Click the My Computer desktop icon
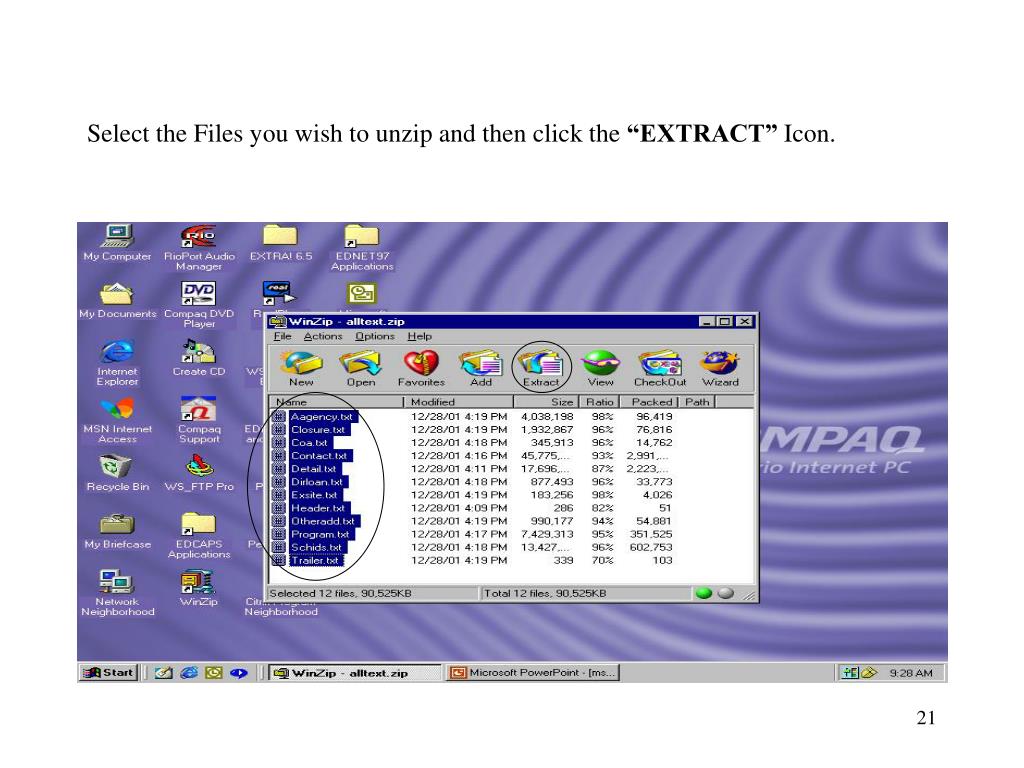The height and width of the screenshot is (768, 1024). tap(118, 242)
